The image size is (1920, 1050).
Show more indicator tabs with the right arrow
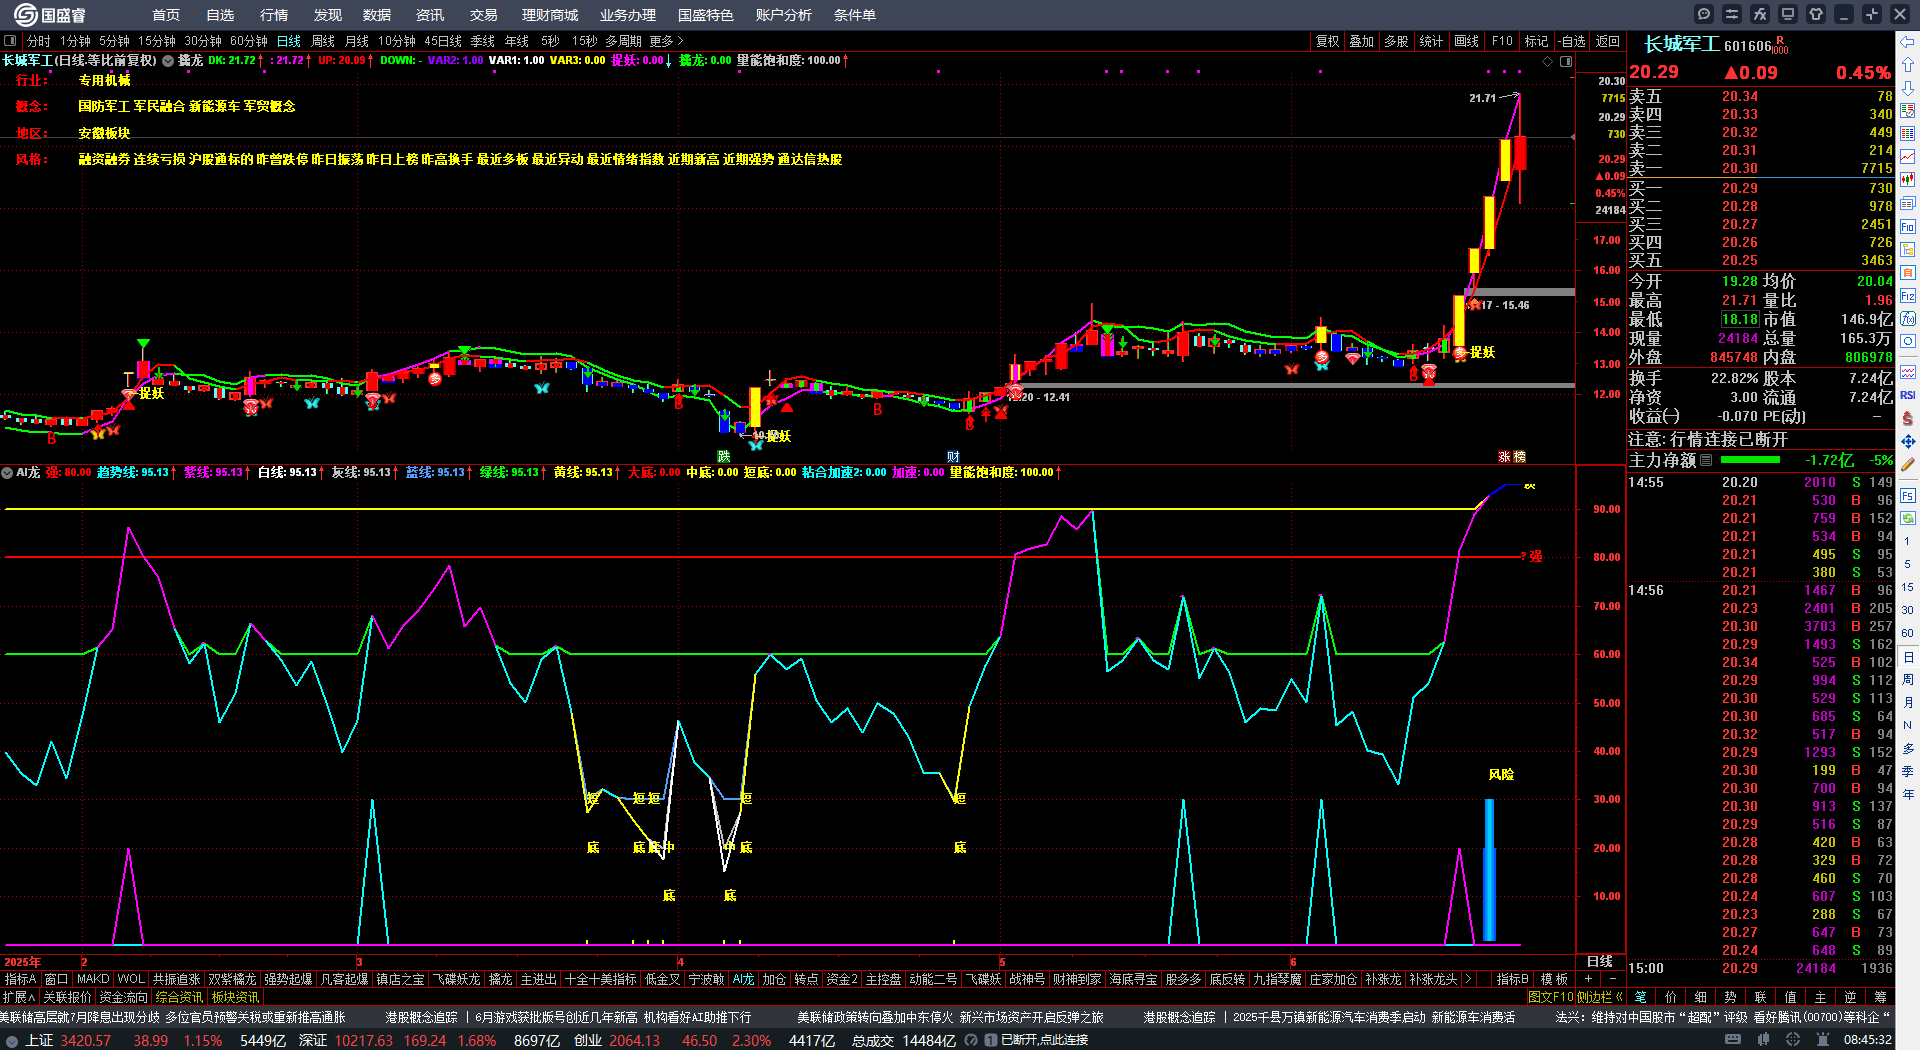point(1468,979)
